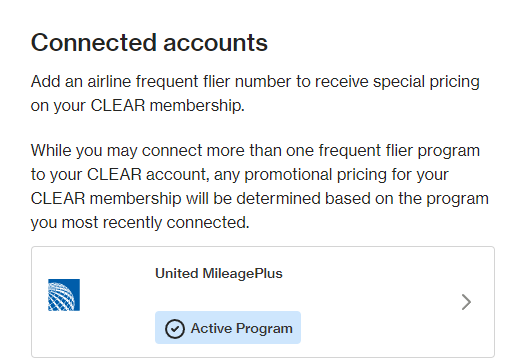Click the 'Active Program' label text
Screen dimensions: 521x363
[x=241, y=329]
